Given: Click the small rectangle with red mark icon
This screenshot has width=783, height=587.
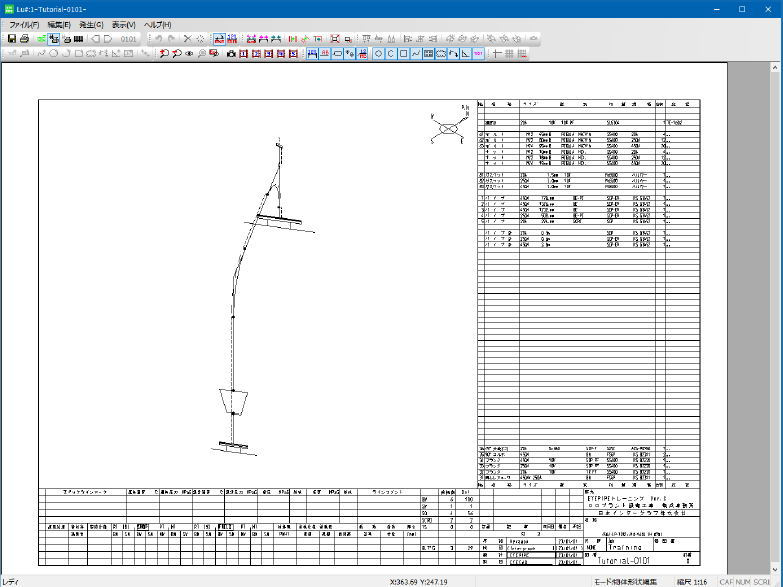Looking at the screenshot, I should 348,38.
